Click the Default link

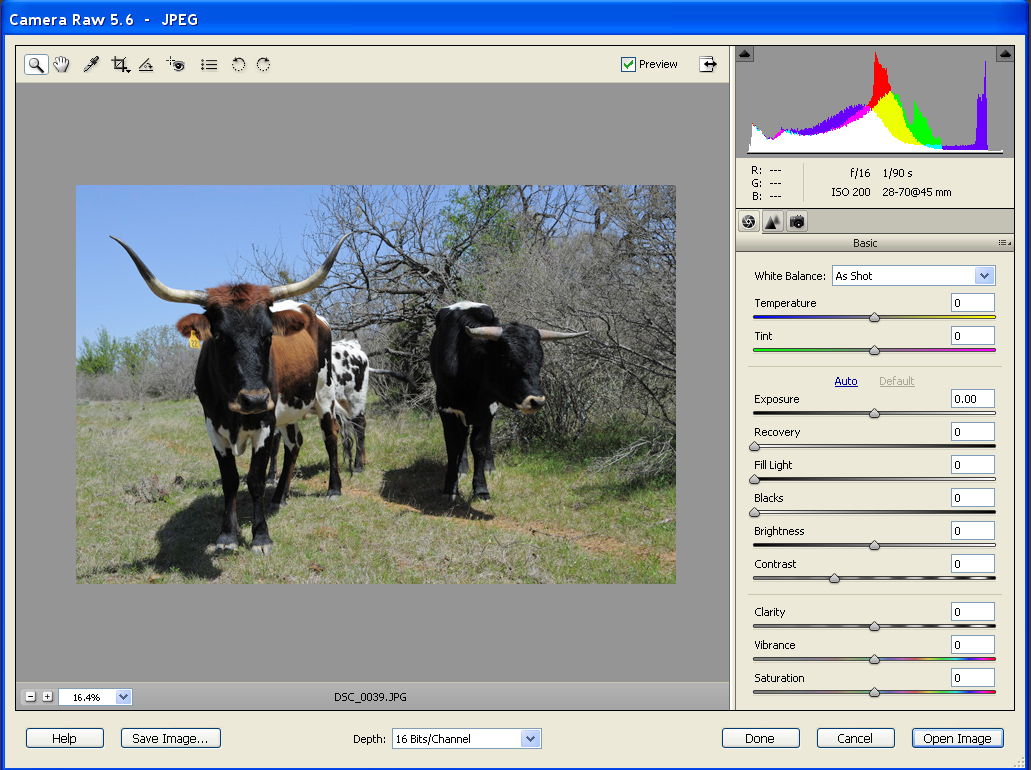(897, 381)
